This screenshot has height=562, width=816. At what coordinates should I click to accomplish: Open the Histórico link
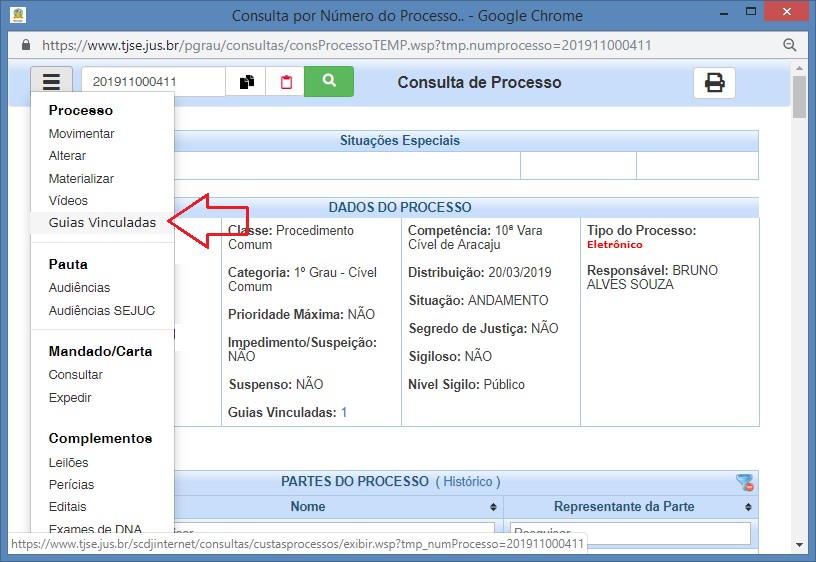point(468,482)
